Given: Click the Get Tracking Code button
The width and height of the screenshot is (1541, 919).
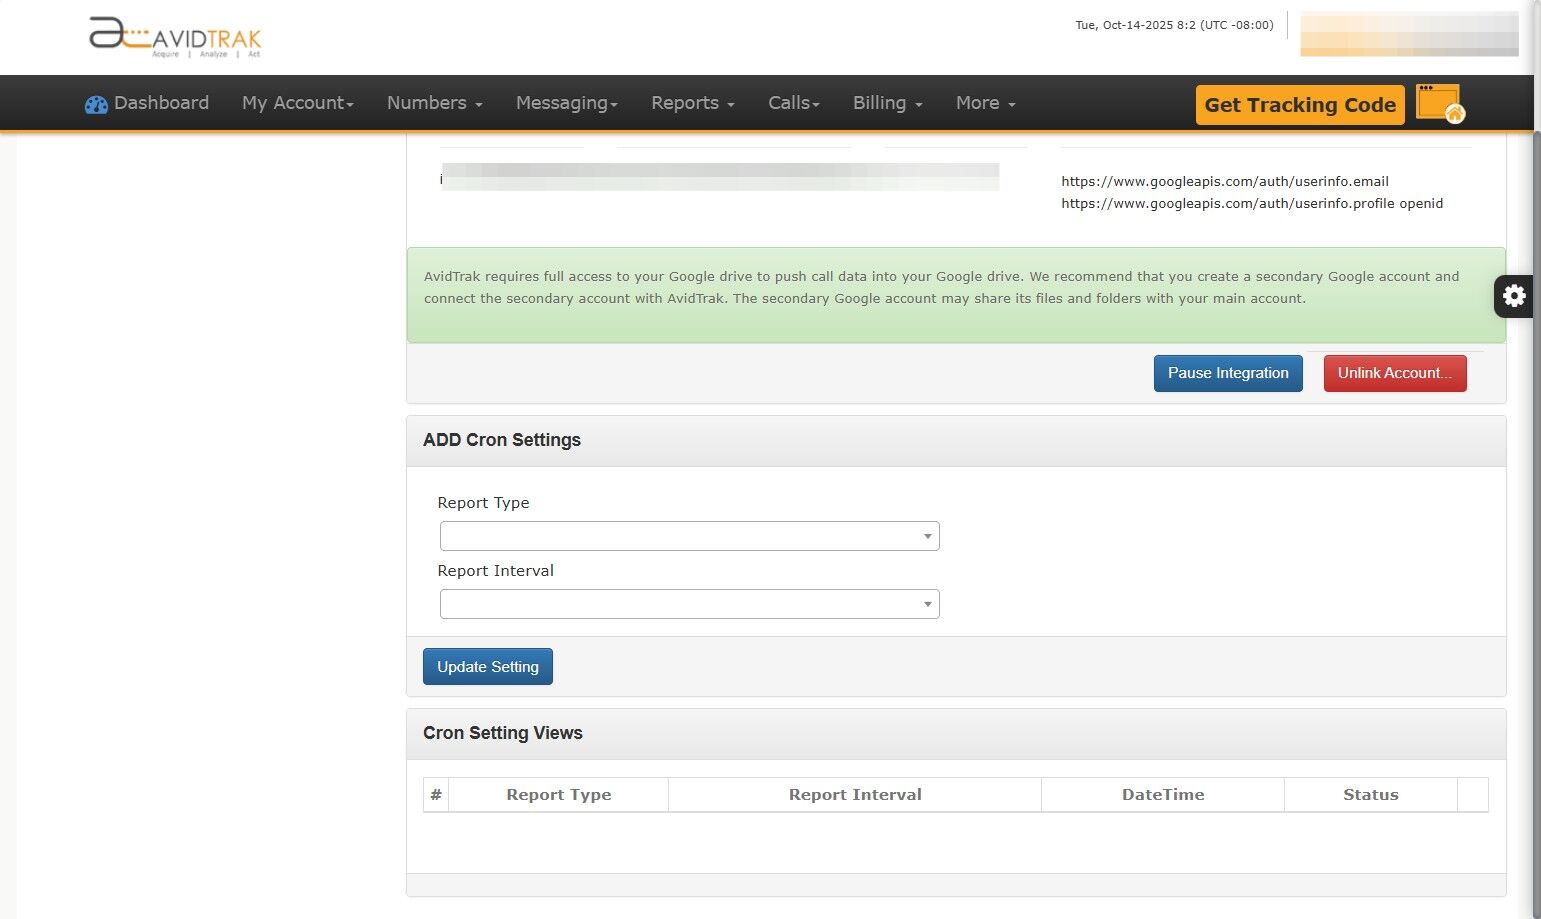Looking at the screenshot, I should point(1300,105).
